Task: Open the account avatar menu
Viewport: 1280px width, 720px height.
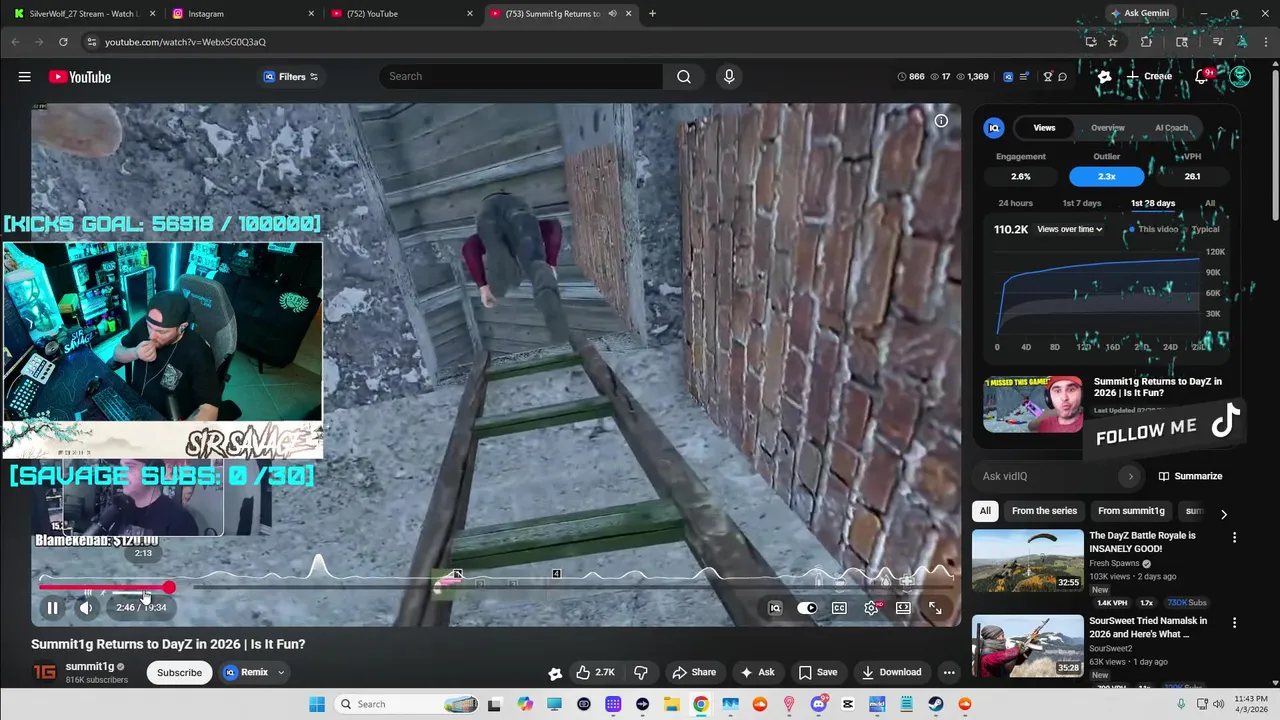Action: click(1240, 77)
